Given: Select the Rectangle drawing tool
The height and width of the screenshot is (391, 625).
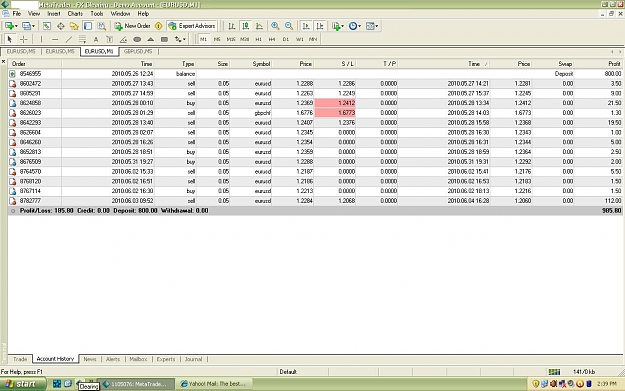Looking at the screenshot, I should tap(164, 39).
